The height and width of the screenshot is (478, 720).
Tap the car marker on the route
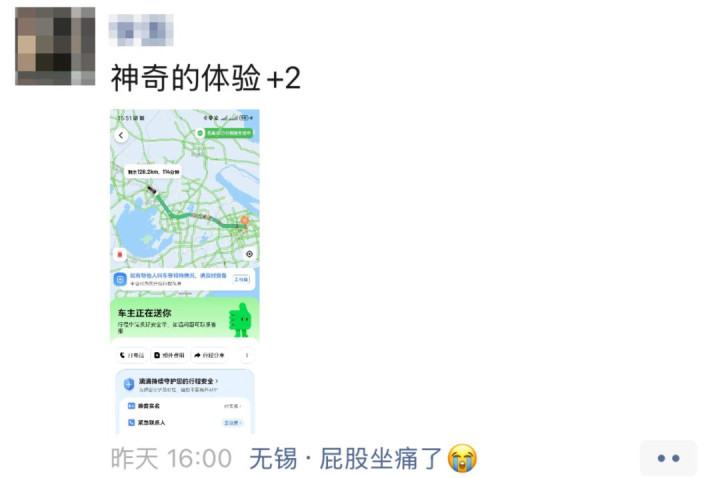coord(151,190)
